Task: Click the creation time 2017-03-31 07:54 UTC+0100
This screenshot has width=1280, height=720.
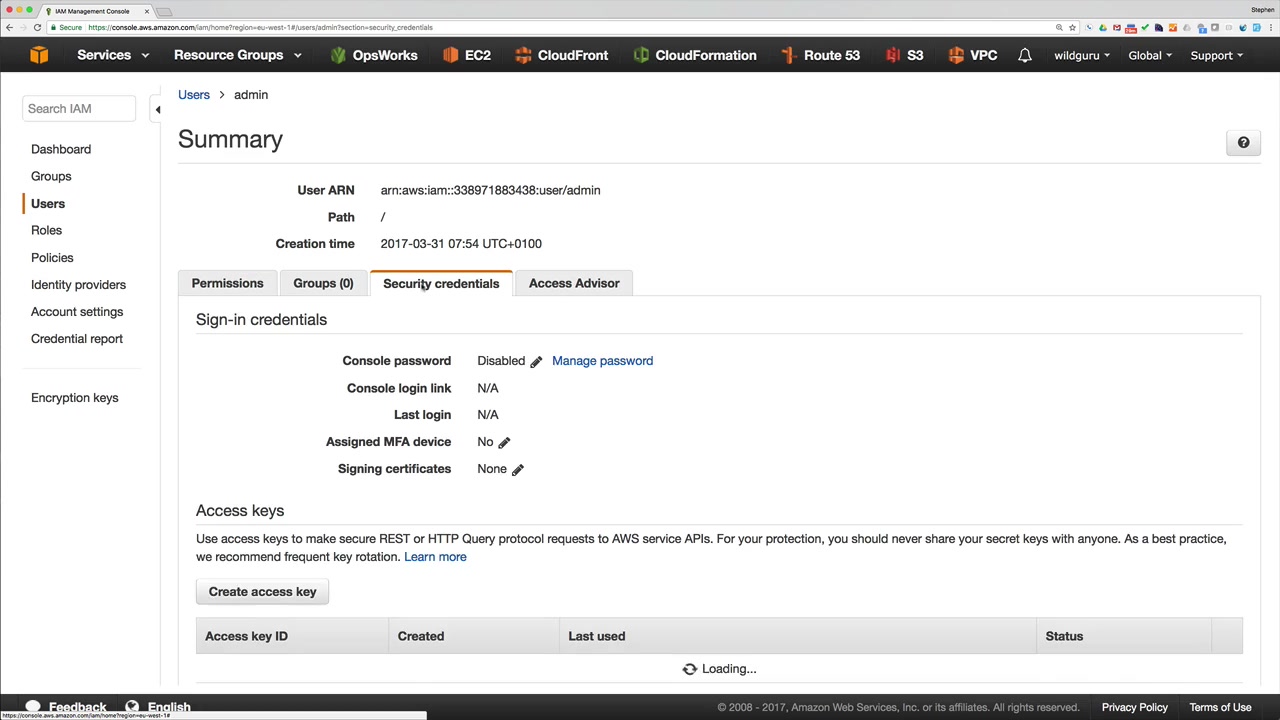Action: coord(461,244)
